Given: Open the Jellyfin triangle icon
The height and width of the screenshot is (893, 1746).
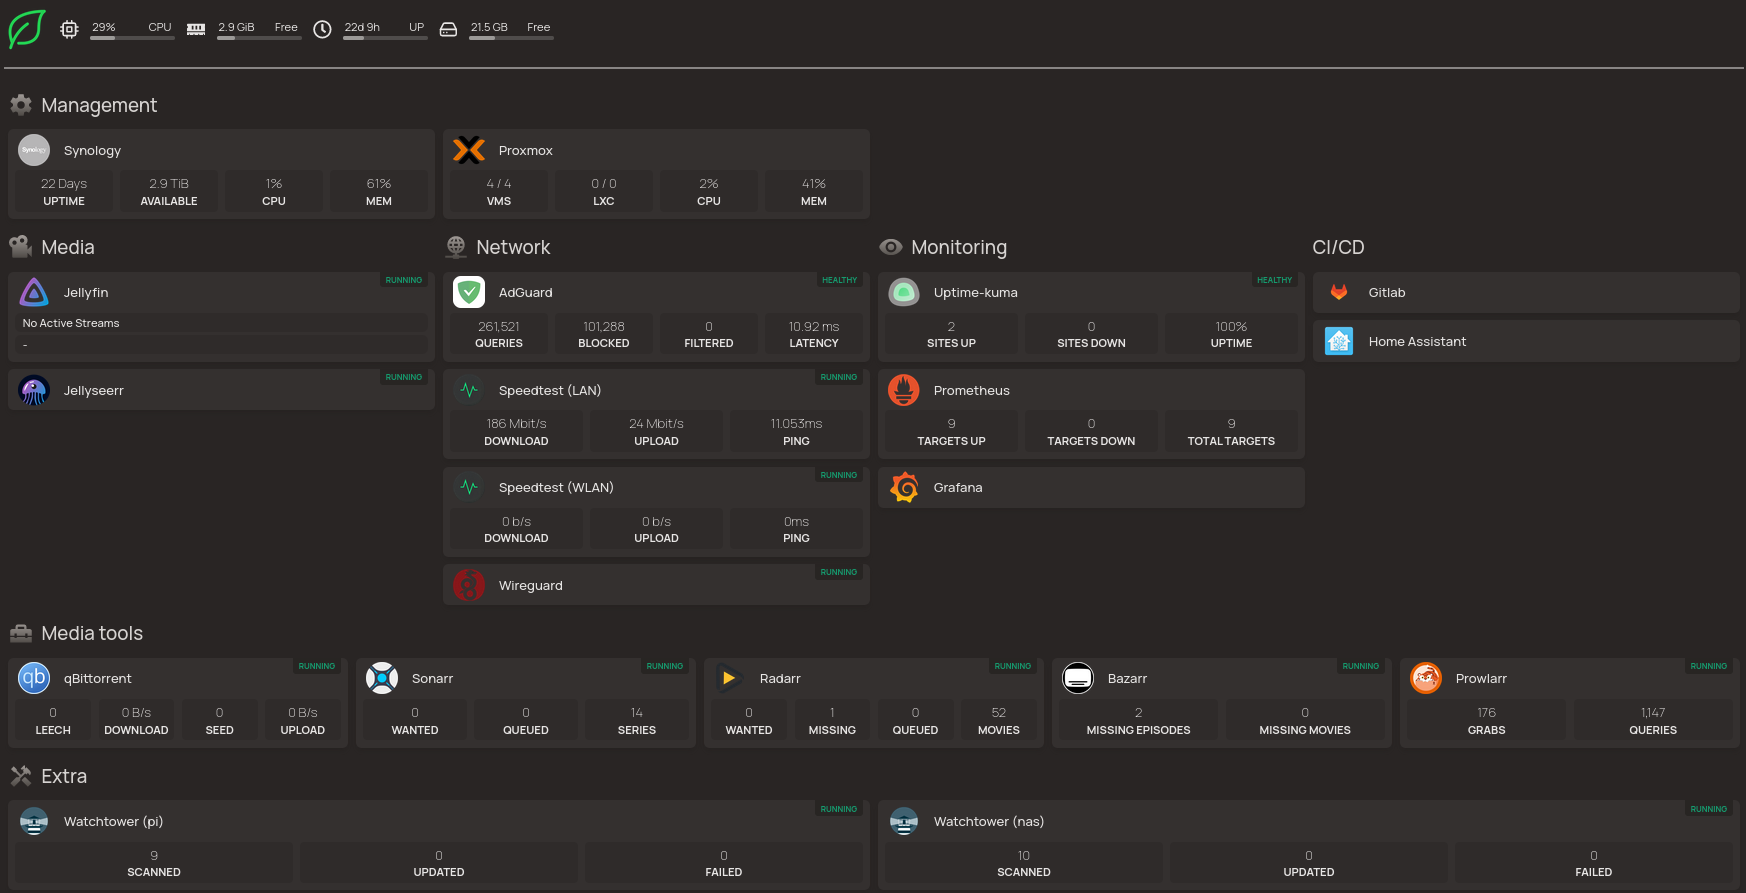Looking at the screenshot, I should [x=34, y=292].
